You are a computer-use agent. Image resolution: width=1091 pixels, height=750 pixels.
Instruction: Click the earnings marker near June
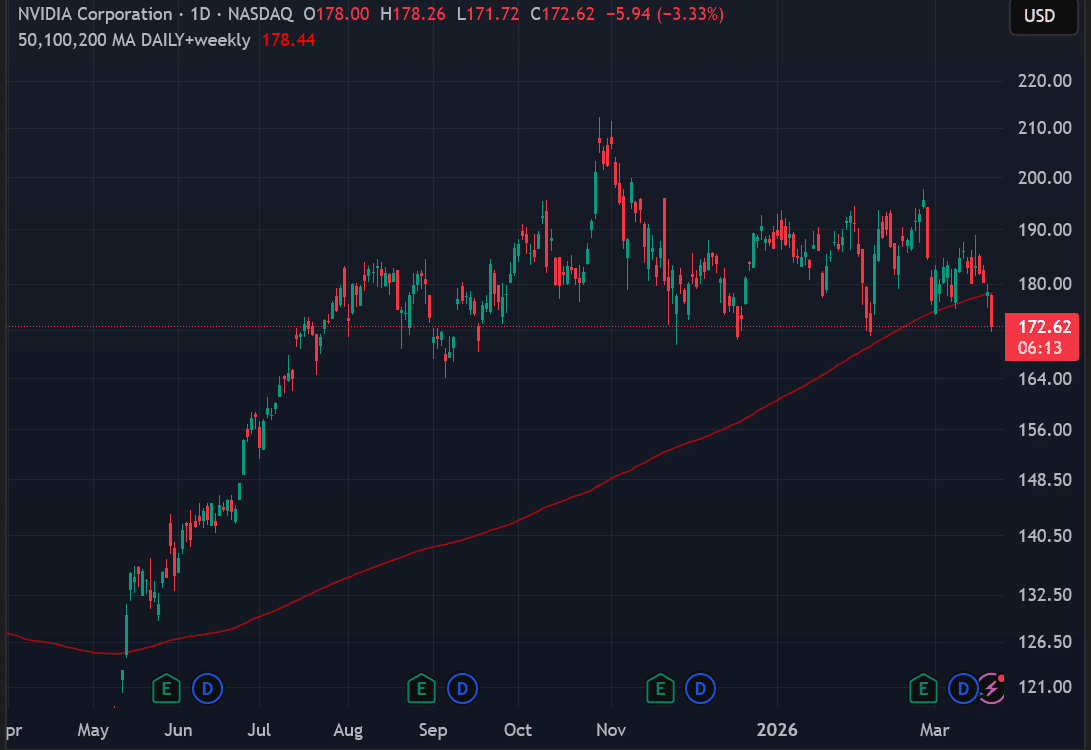coord(166,688)
